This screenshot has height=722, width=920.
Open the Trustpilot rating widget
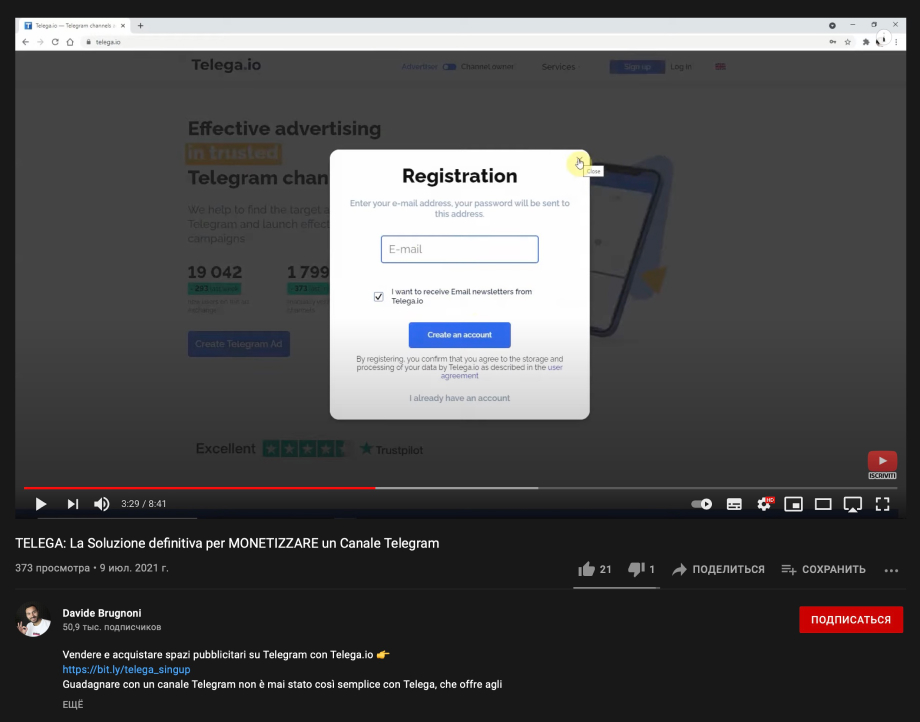(309, 449)
